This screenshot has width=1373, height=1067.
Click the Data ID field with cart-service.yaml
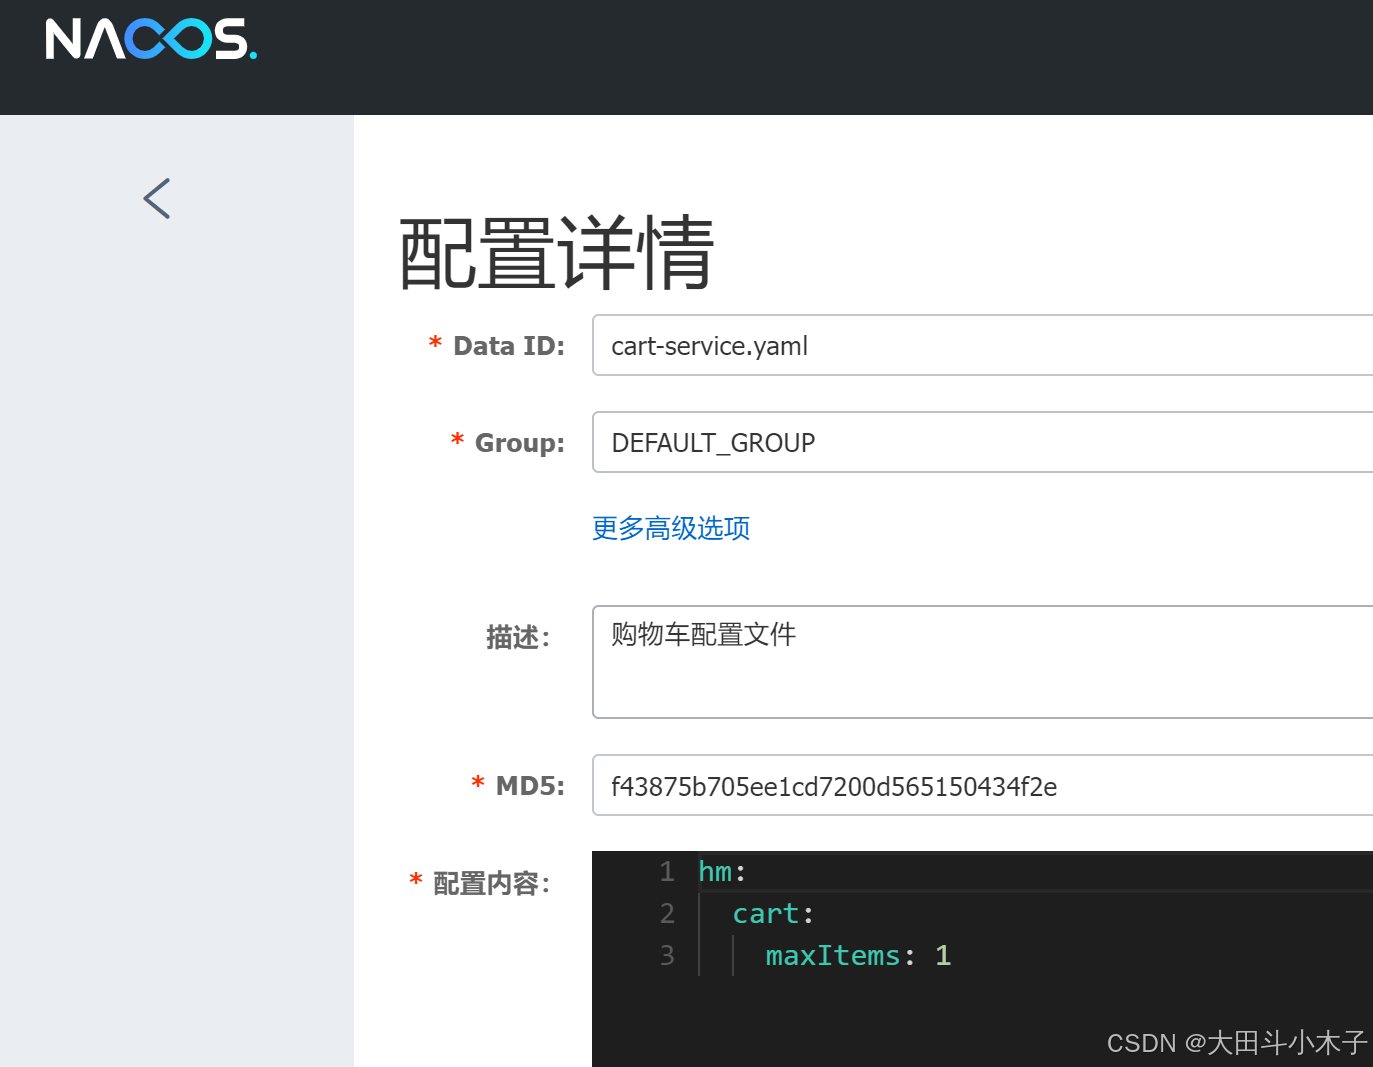coord(983,345)
